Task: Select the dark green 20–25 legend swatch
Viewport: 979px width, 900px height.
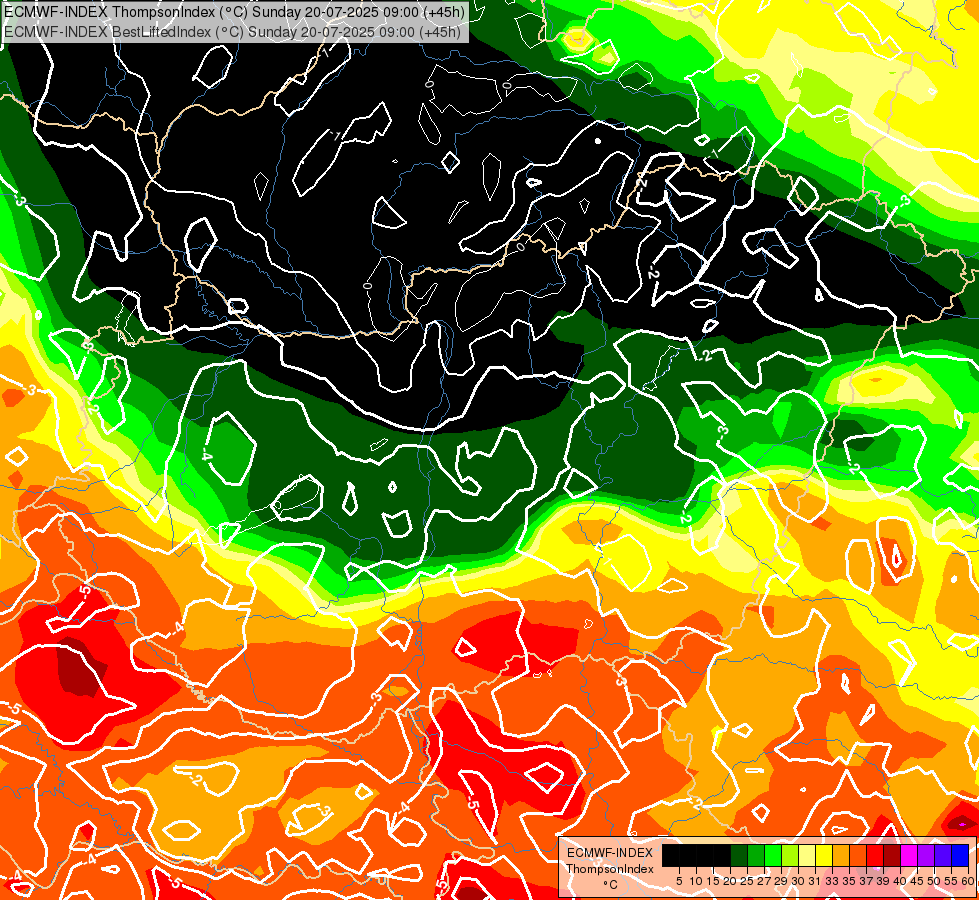Action: coord(739,856)
